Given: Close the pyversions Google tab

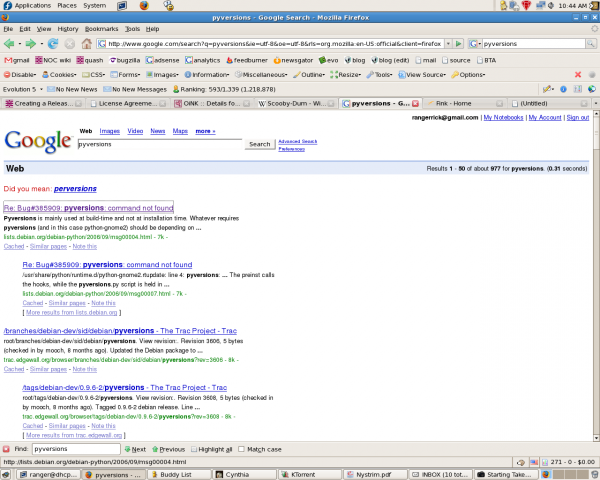Looking at the screenshot, I should pyautogui.click(x=415, y=104).
